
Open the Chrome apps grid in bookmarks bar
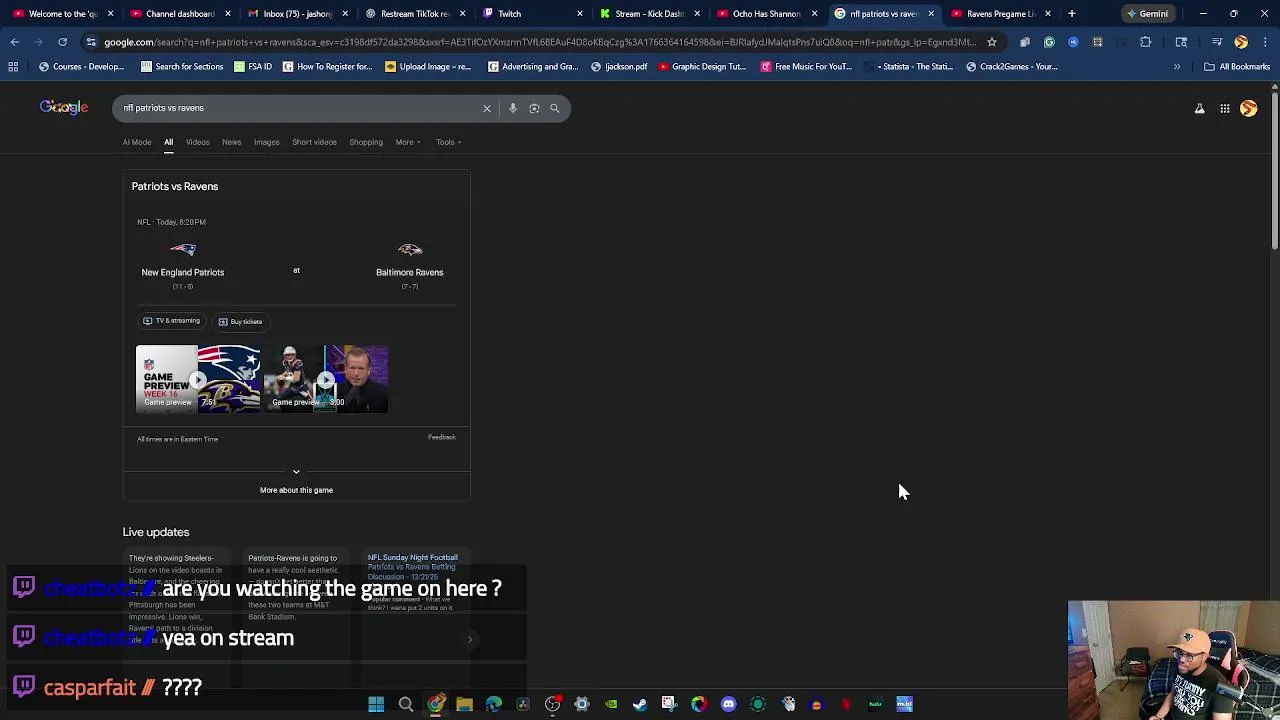(x=13, y=66)
